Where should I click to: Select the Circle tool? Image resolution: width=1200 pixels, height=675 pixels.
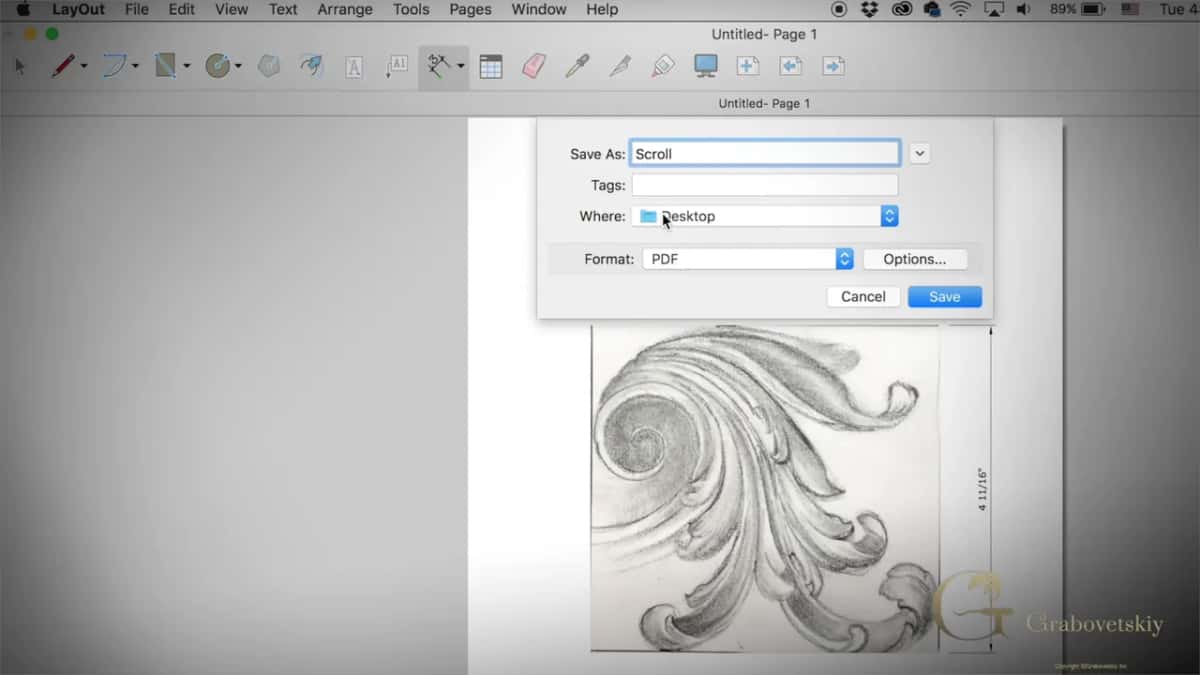pos(217,67)
